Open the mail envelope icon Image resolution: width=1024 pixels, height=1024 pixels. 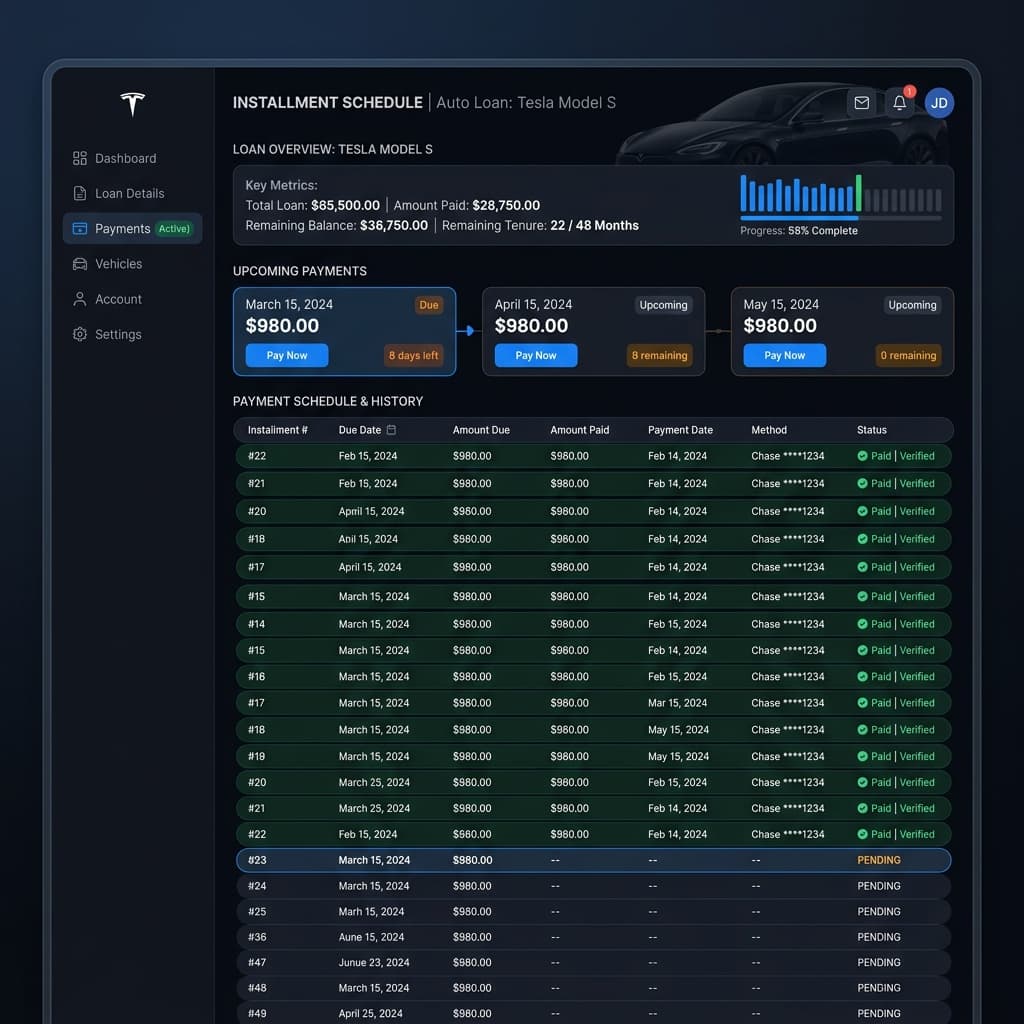(861, 103)
